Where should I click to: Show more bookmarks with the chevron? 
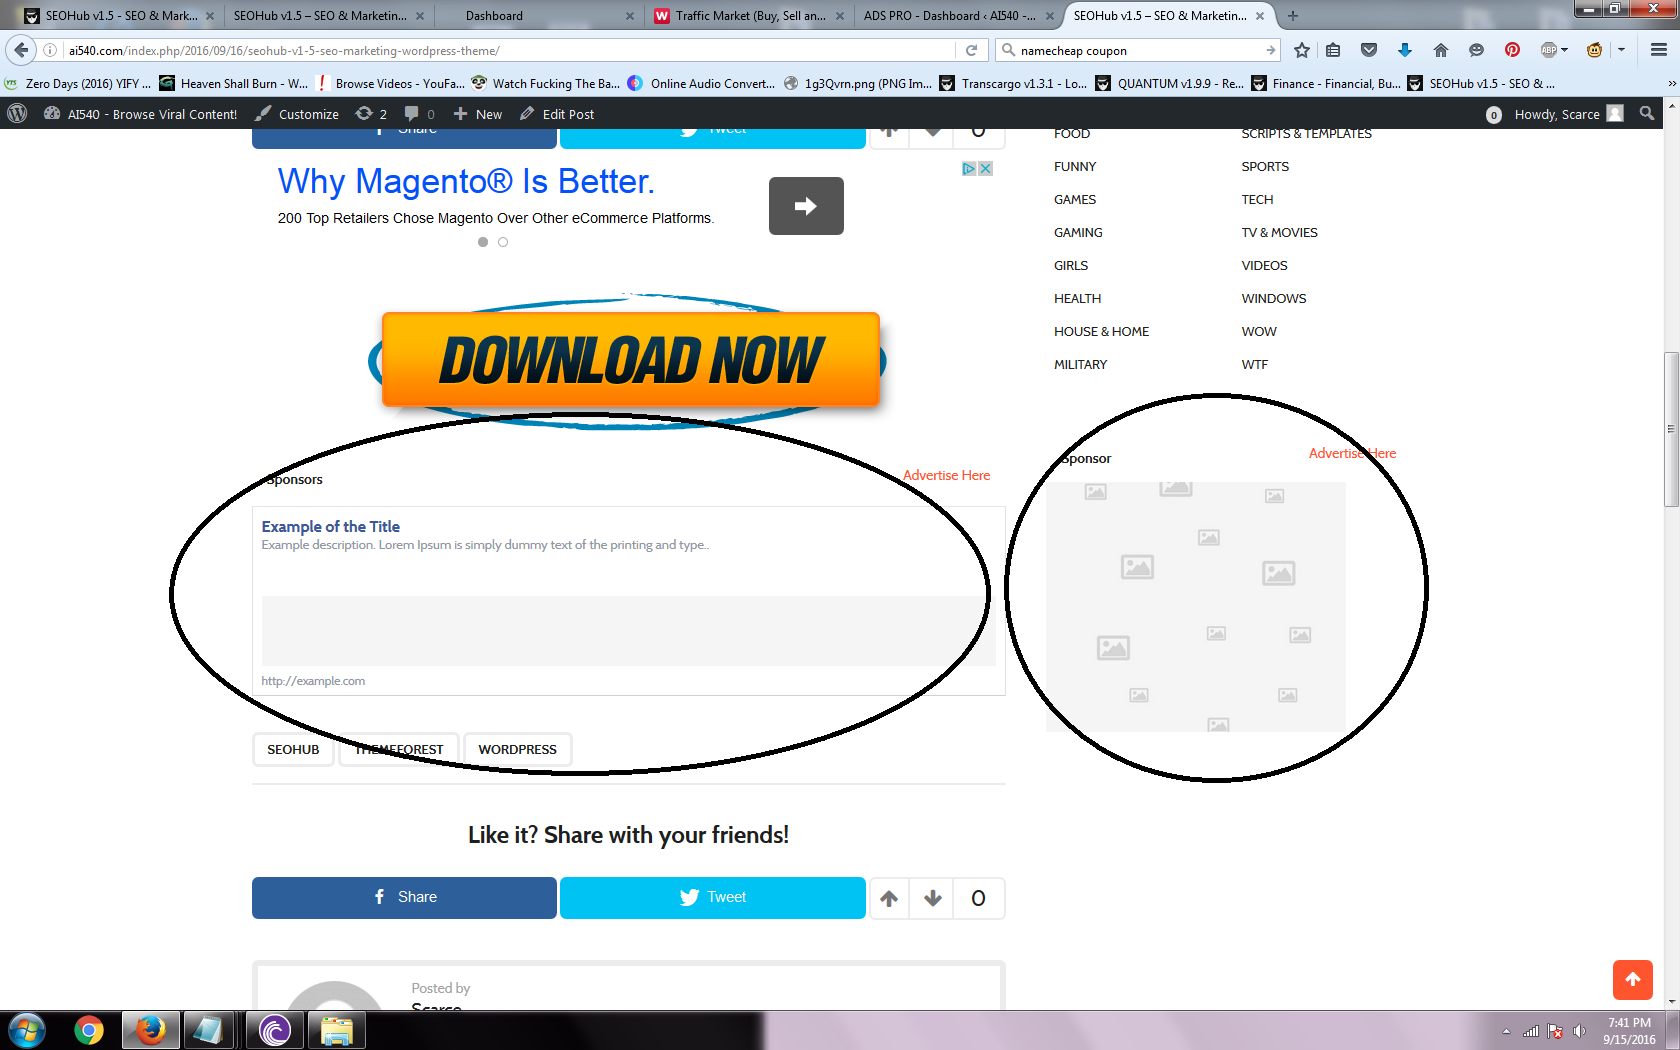(x=1672, y=84)
